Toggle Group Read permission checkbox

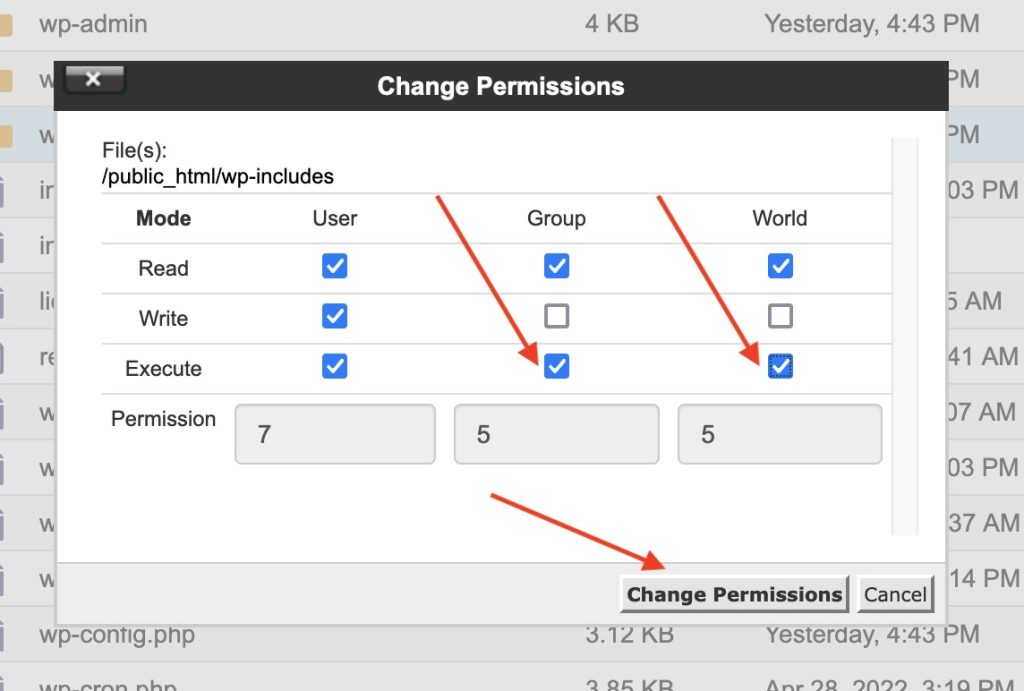pos(556,266)
